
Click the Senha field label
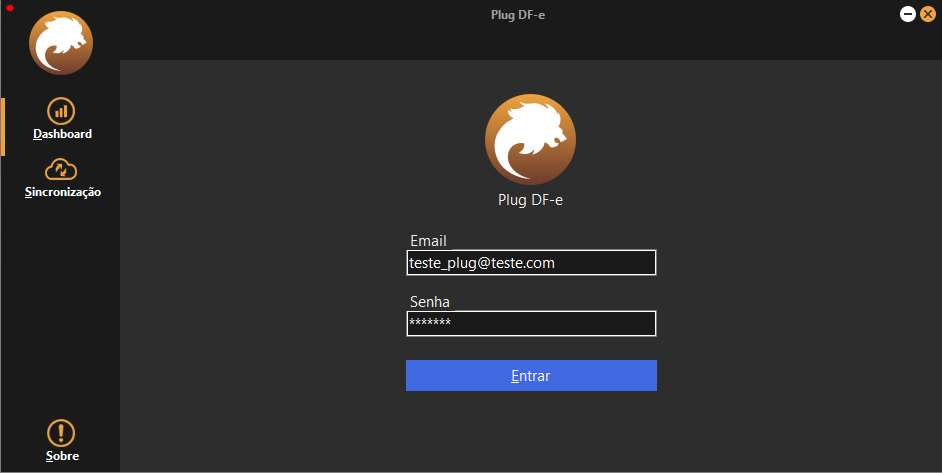430,301
